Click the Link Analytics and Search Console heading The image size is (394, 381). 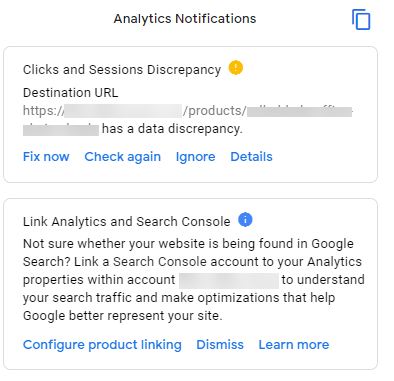tap(126, 221)
